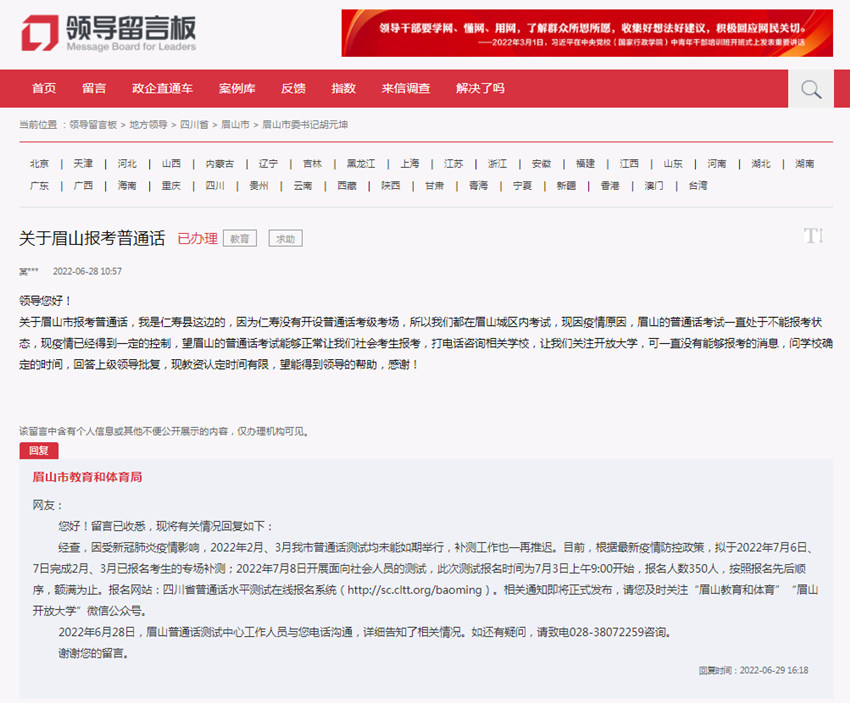Click the 求助 category tag
This screenshot has width=850, height=703.
tap(284, 238)
